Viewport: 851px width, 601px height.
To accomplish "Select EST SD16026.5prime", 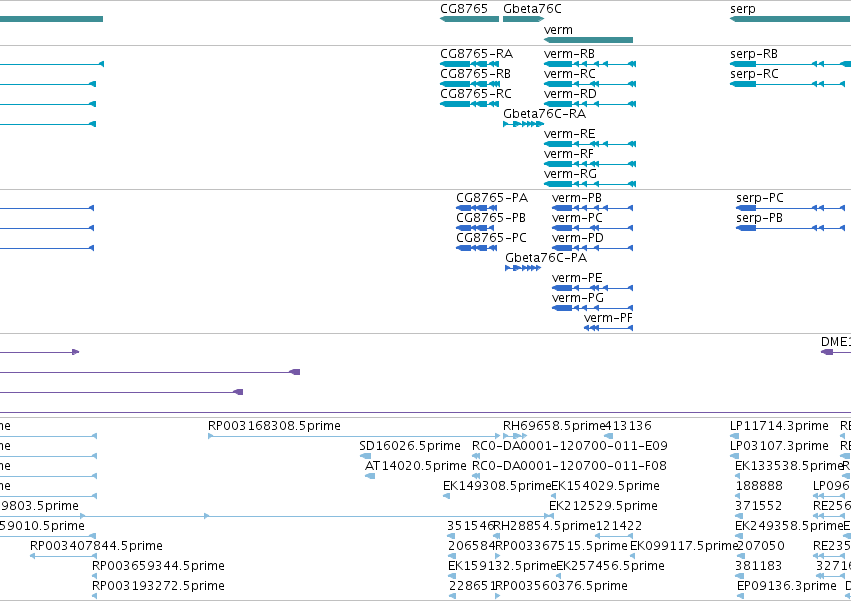I will [x=365, y=456].
